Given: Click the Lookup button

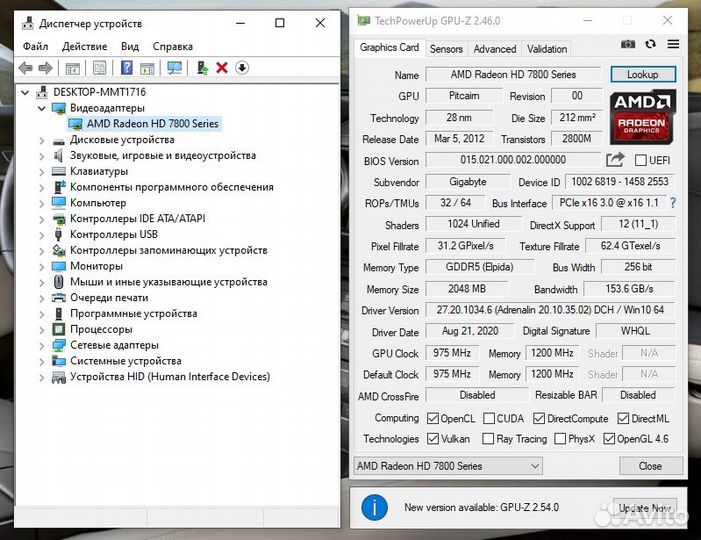Looking at the screenshot, I should pyautogui.click(x=642, y=74).
